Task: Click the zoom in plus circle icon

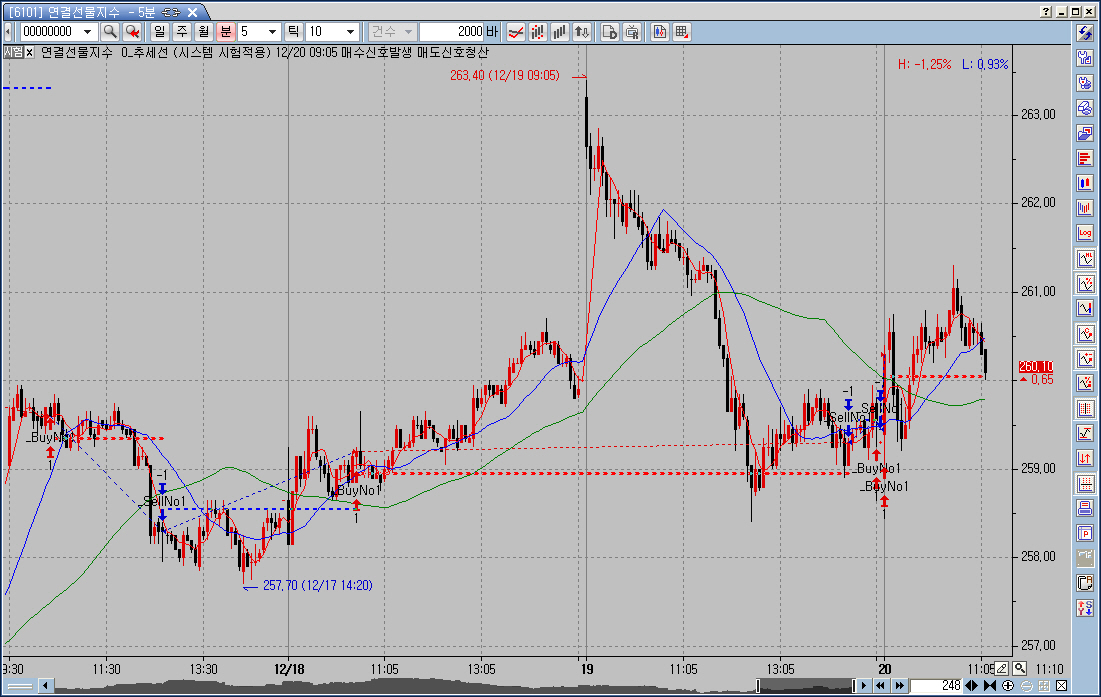Action: pyautogui.click(x=1008, y=686)
